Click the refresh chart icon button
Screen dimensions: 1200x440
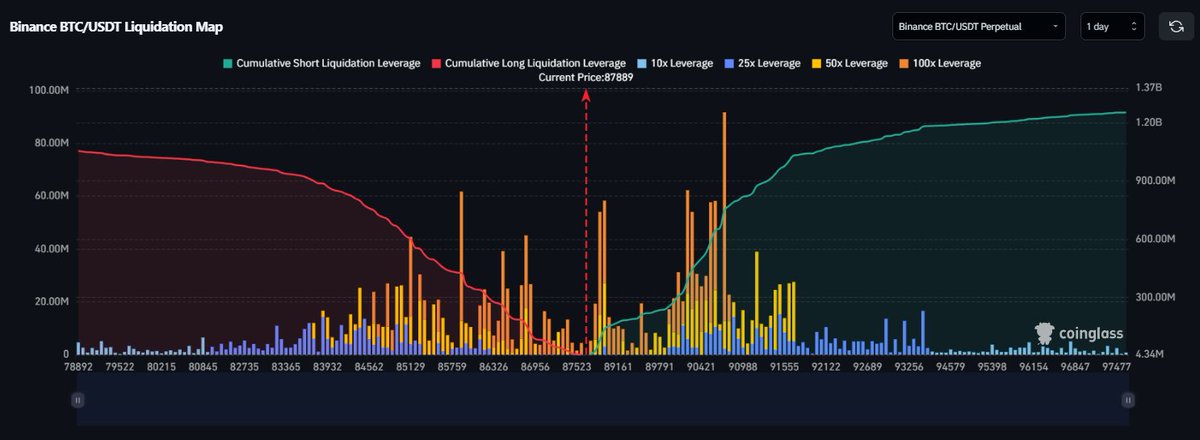coord(1177,26)
